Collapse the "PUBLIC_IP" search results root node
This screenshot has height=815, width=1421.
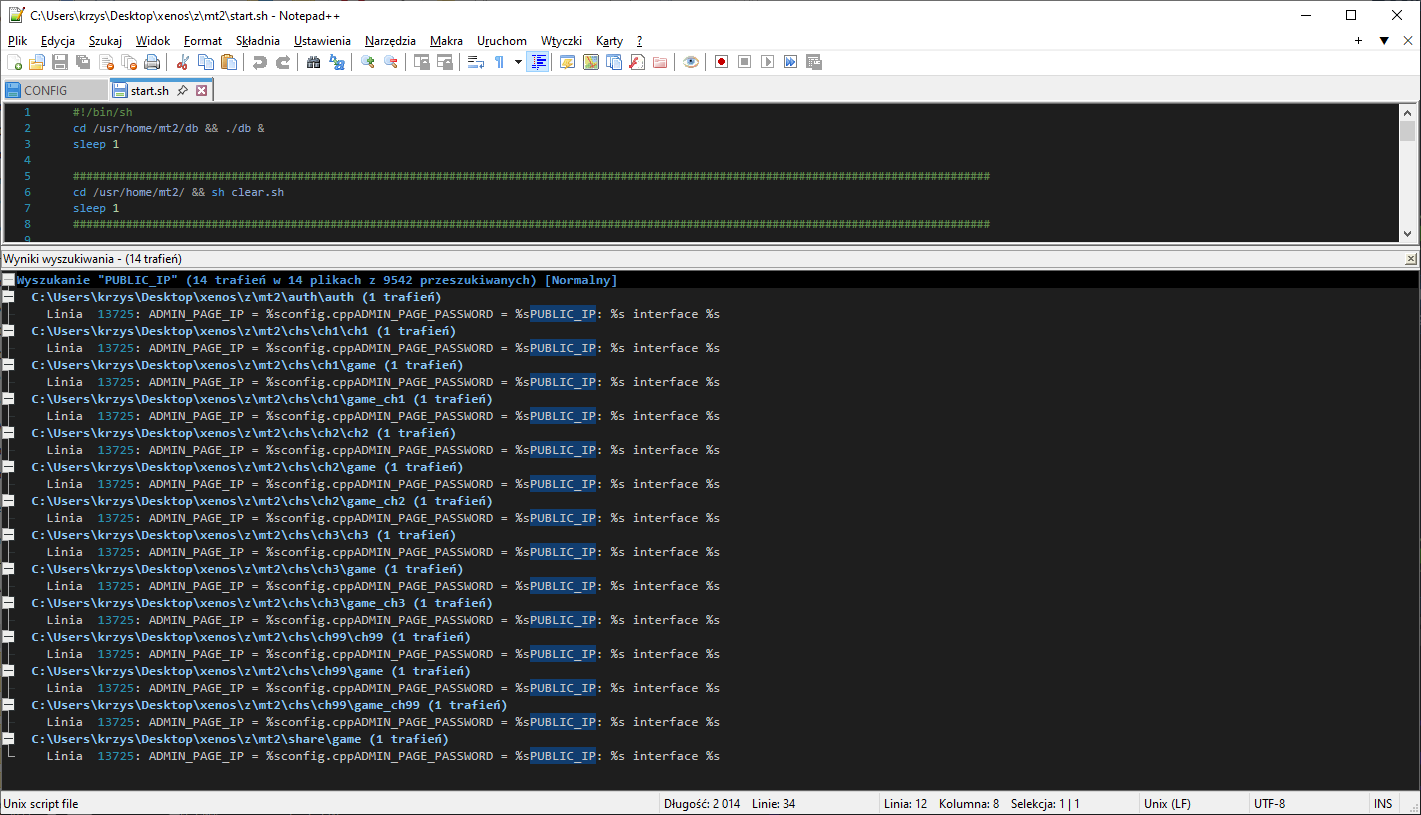click(8, 280)
